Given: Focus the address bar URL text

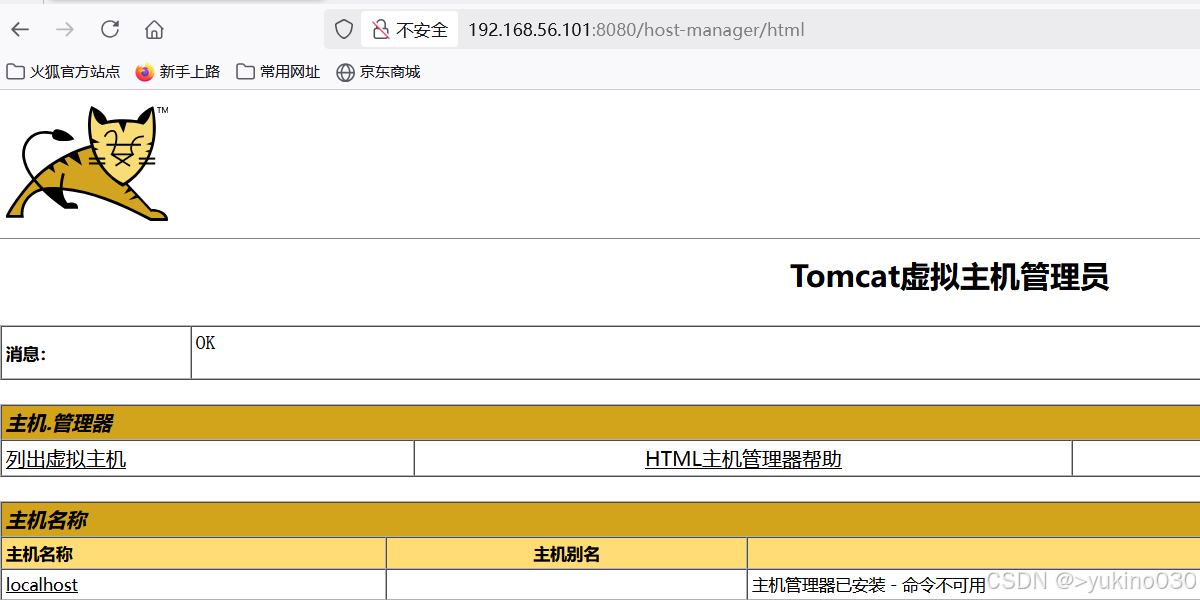Looking at the screenshot, I should tap(636, 30).
